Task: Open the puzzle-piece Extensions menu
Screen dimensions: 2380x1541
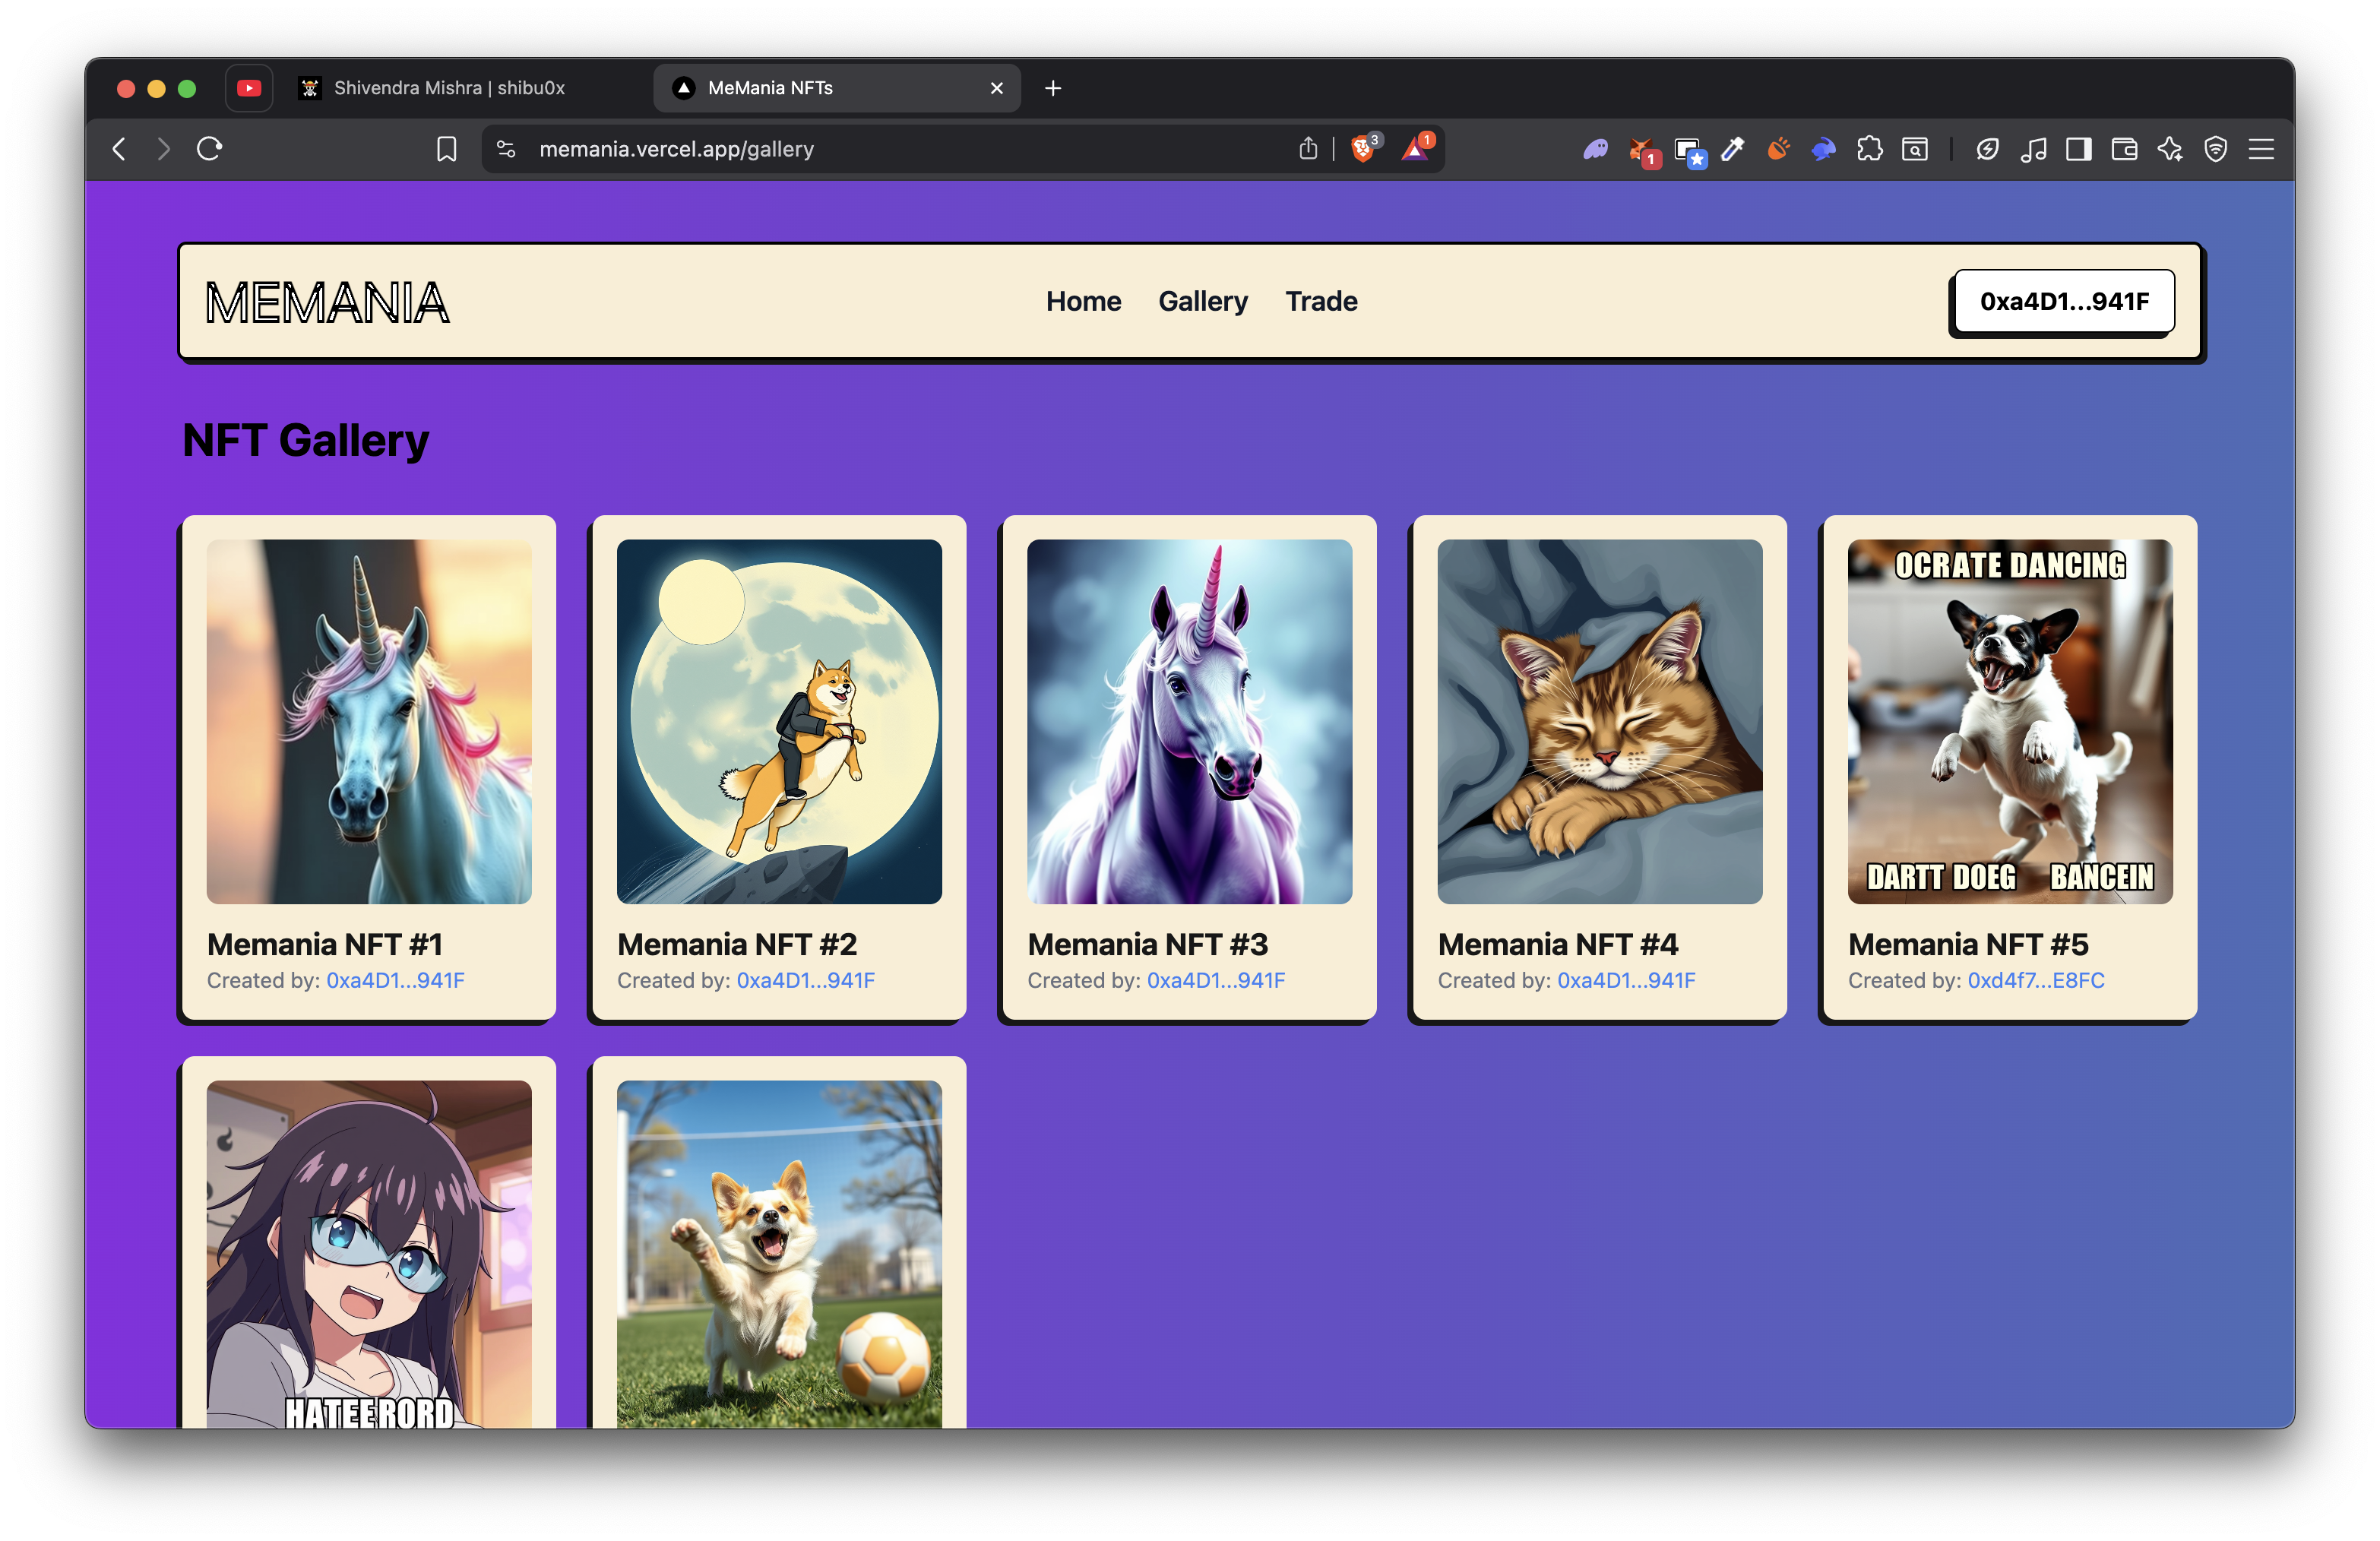Action: [1869, 149]
